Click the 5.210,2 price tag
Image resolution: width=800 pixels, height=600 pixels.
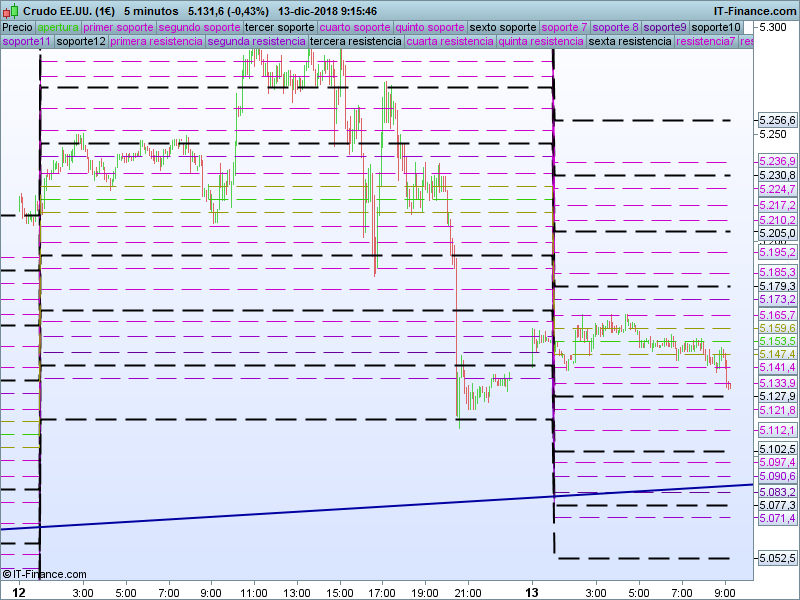[x=777, y=220]
